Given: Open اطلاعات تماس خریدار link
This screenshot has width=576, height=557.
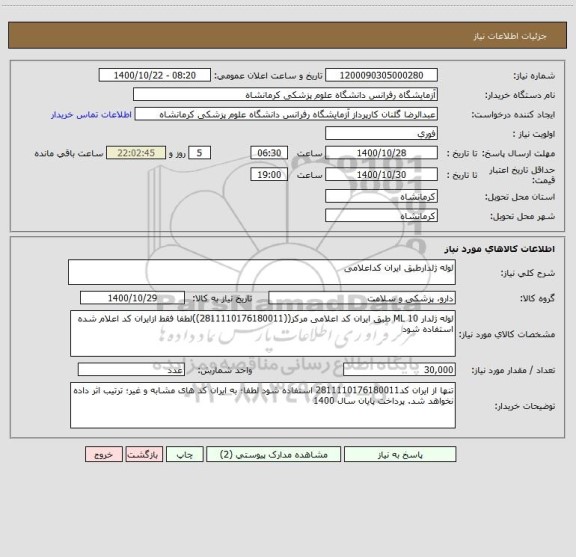Looking at the screenshot, I should (x=91, y=115).
